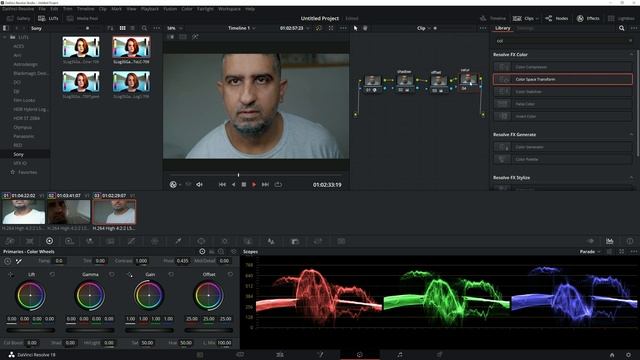This screenshot has height=360, width=640.
Task: Select the Sony LUT folder
Action: tap(18, 154)
